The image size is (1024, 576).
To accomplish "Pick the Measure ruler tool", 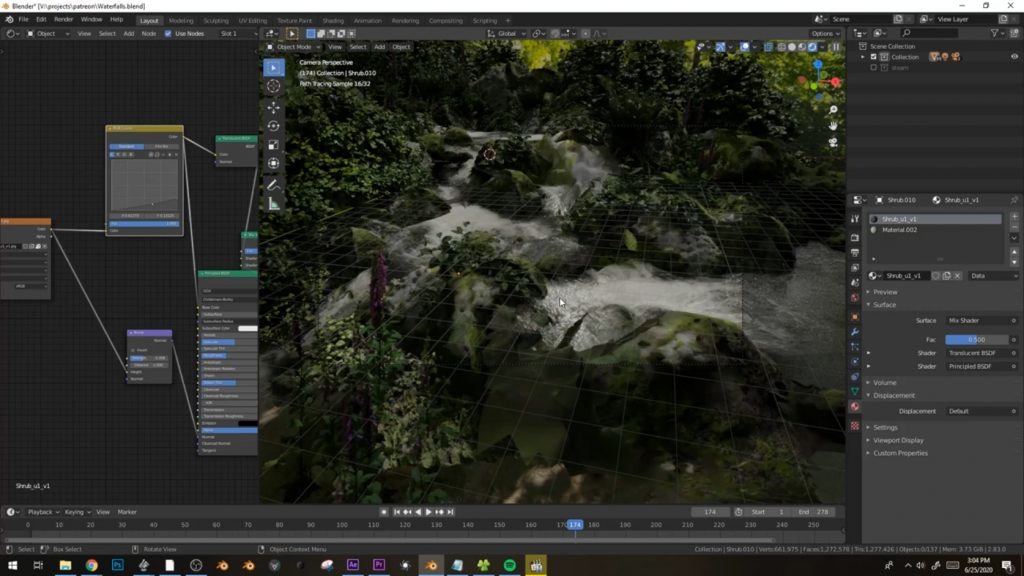I will 274,204.
